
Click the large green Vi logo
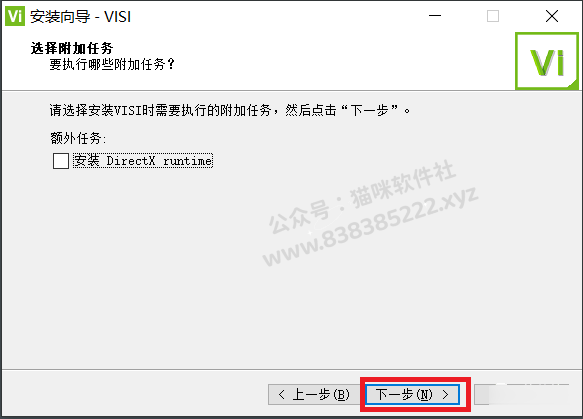pos(547,61)
